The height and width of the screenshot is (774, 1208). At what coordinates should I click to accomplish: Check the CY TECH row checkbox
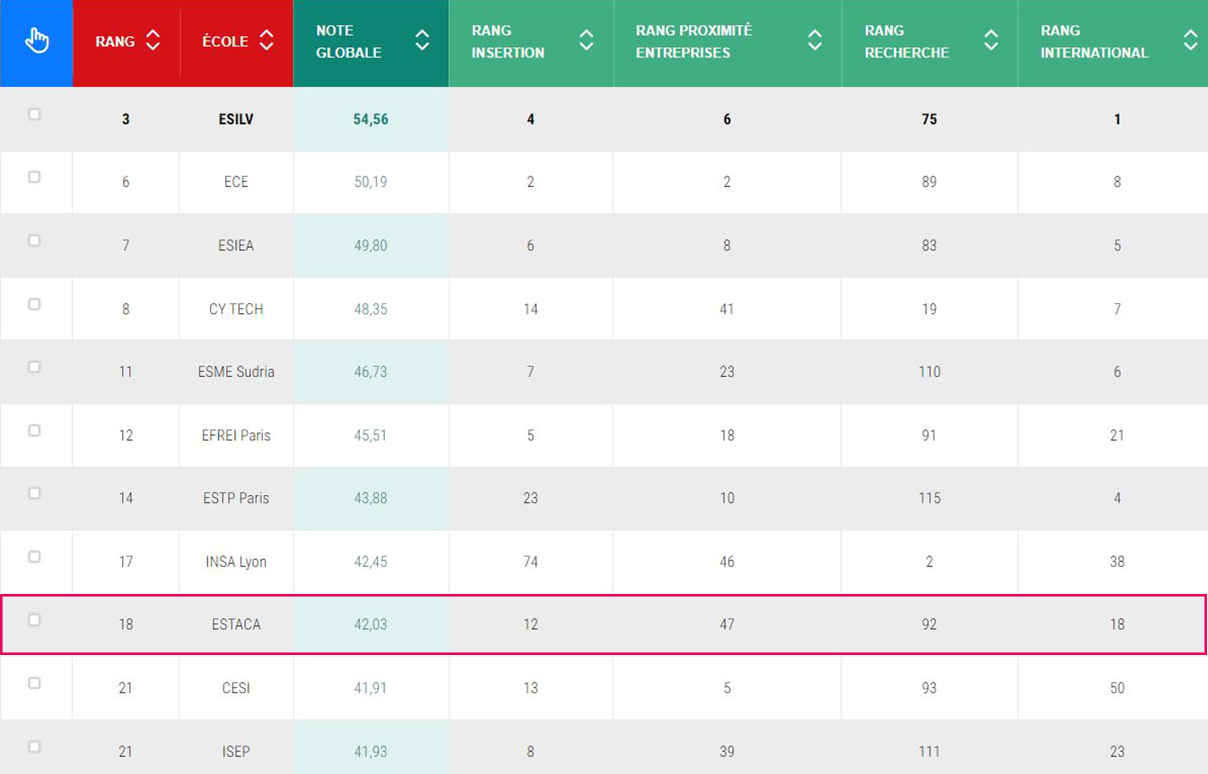[34, 304]
